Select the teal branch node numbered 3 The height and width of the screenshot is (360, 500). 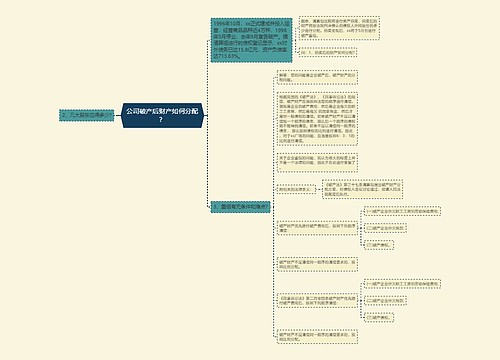(x=240, y=207)
